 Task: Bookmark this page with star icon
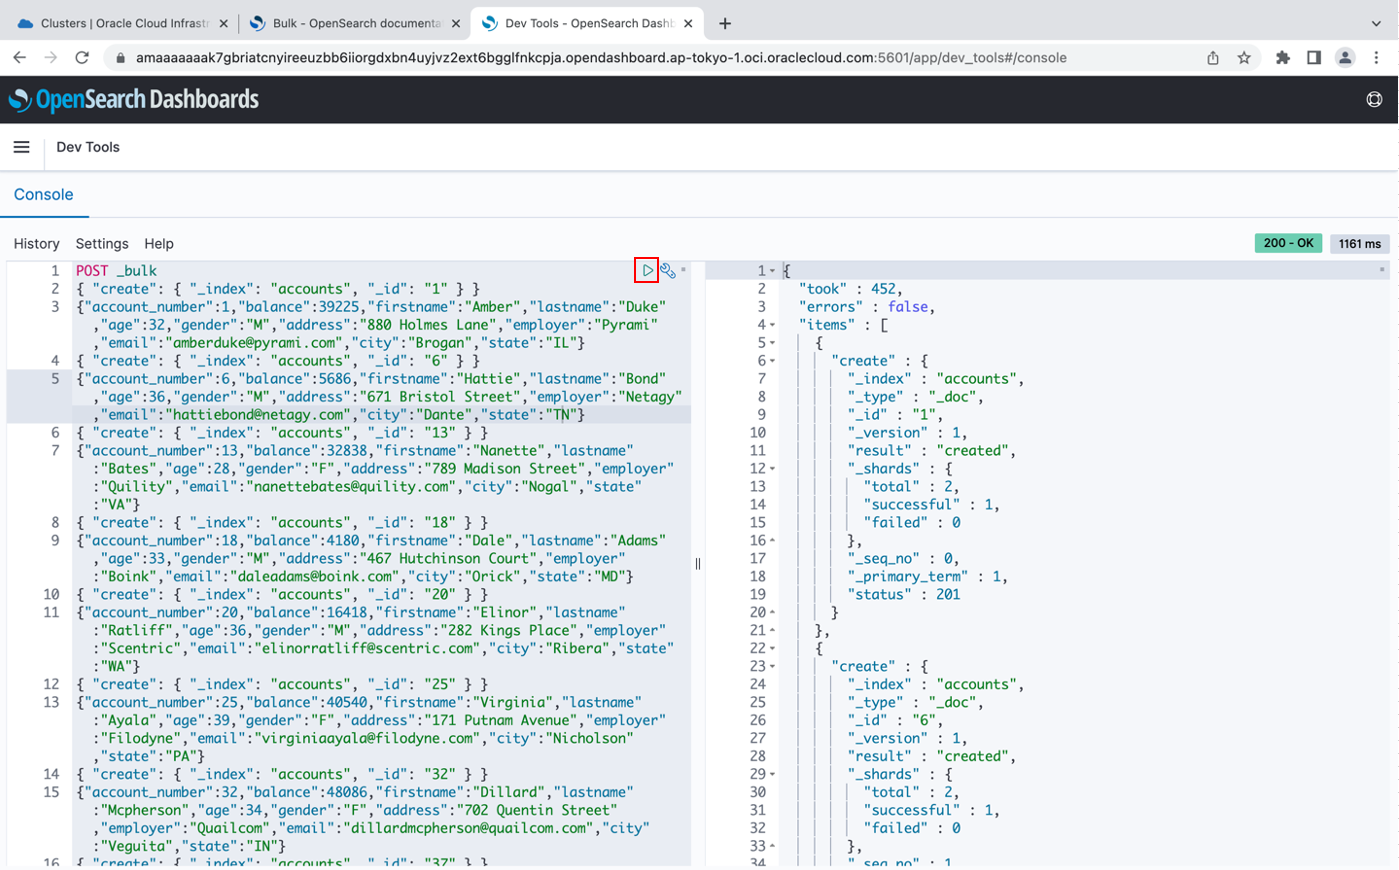click(x=1244, y=58)
